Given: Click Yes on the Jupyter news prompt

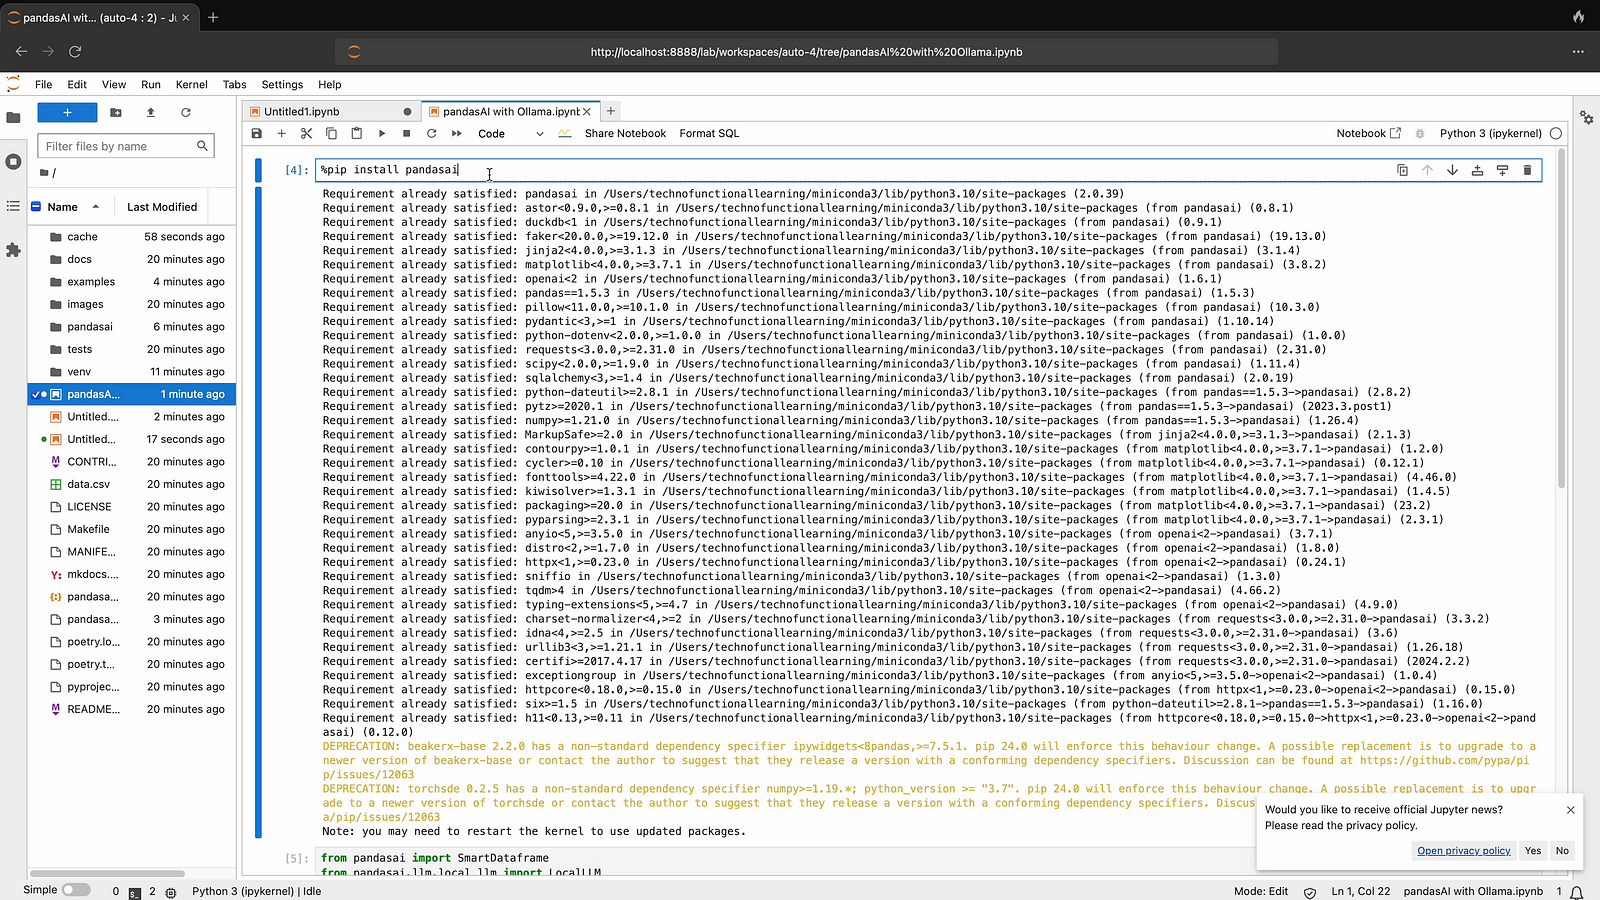Looking at the screenshot, I should pos(1533,851).
